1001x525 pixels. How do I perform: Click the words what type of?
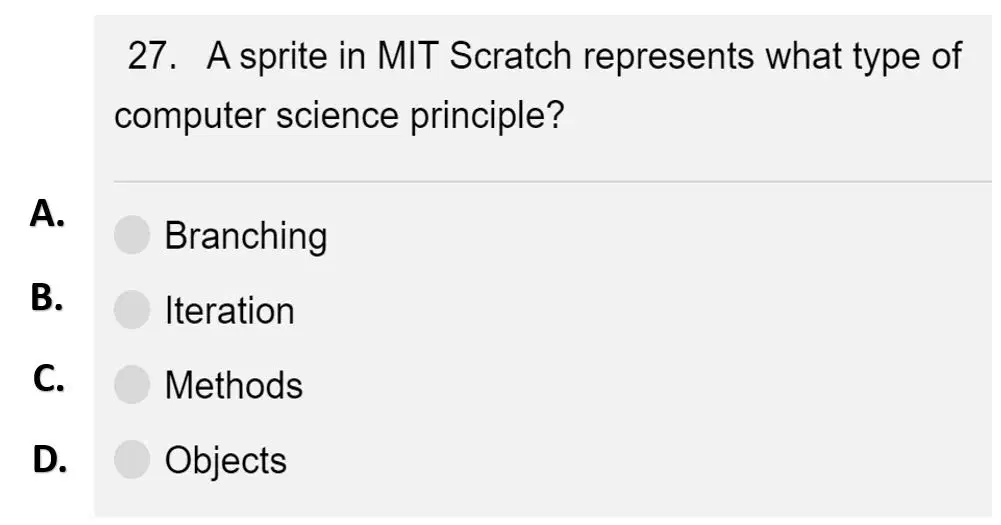click(864, 57)
